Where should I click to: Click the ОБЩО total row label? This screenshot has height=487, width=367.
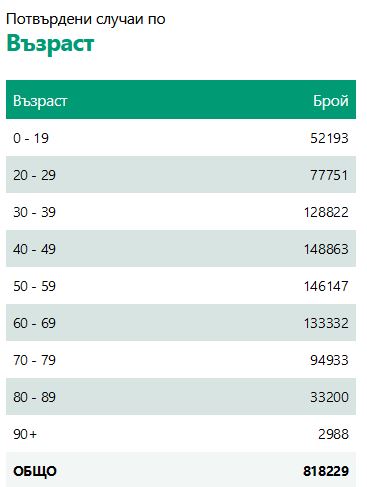click(35, 471)
